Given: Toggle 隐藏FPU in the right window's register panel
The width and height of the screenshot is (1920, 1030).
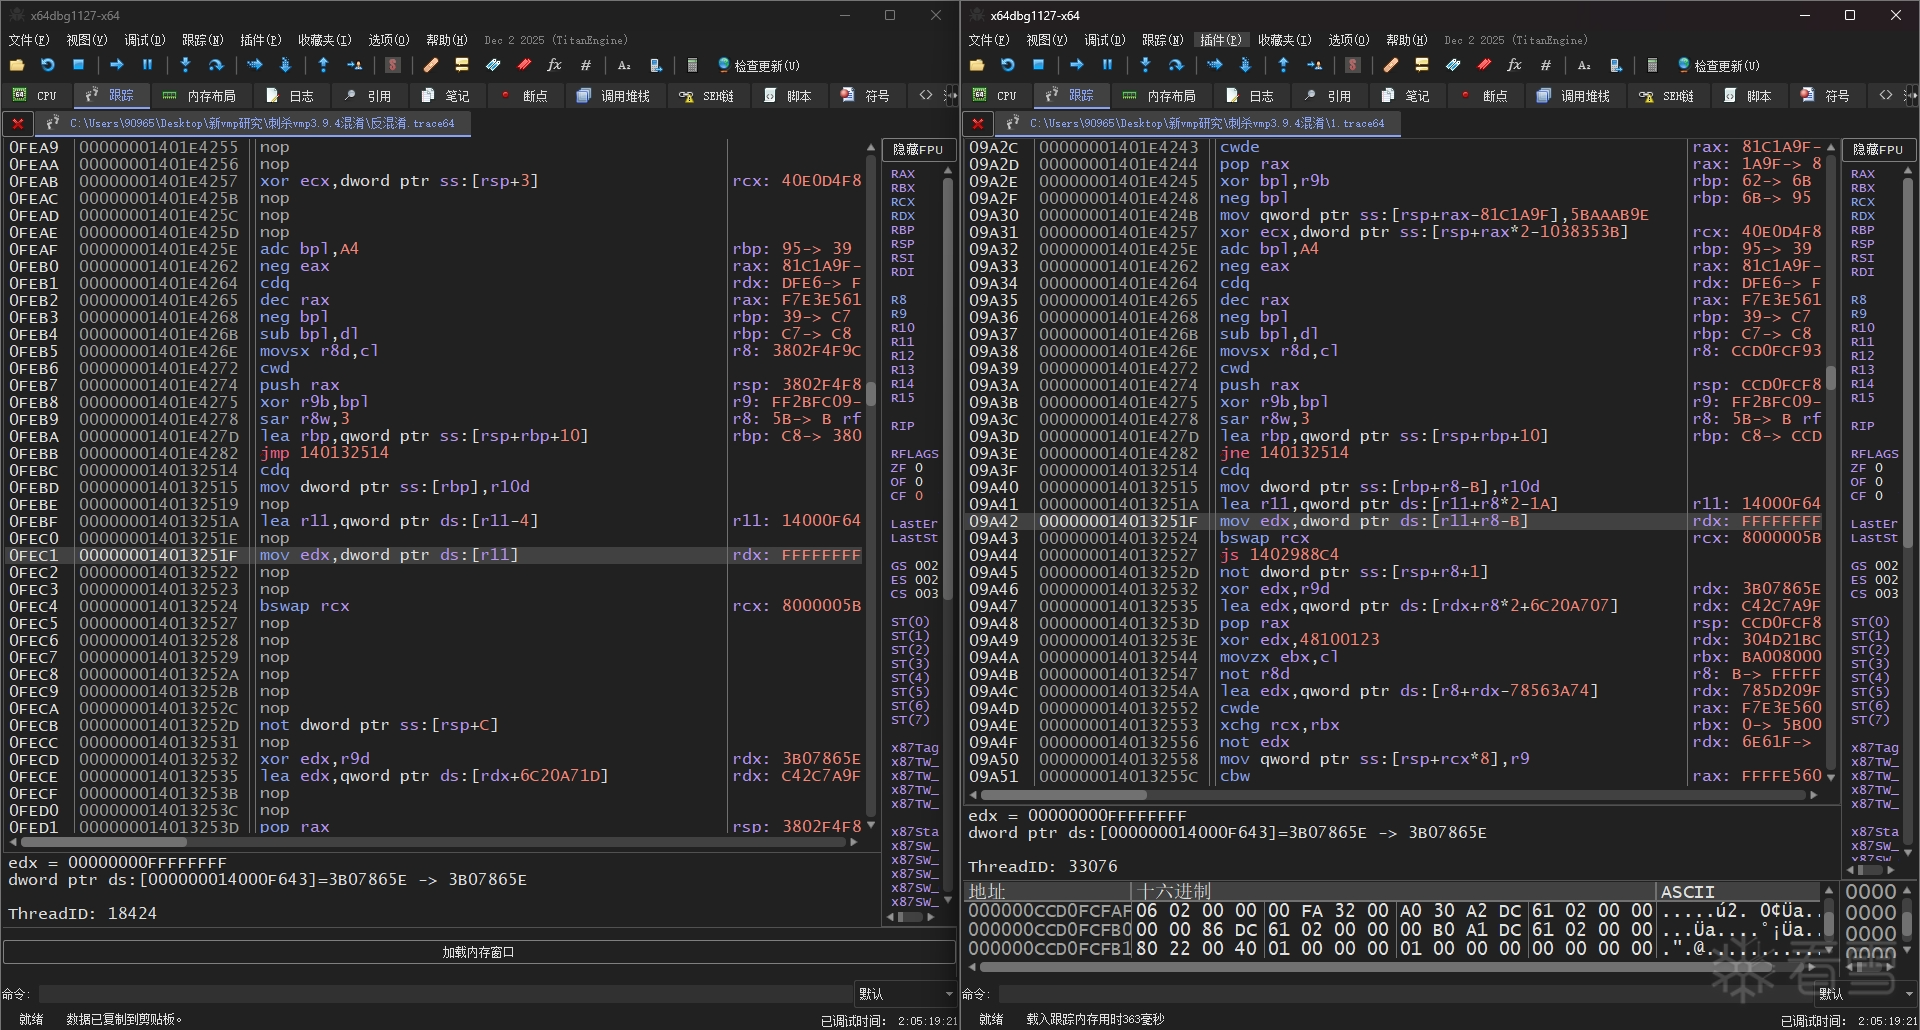Looking at the screenshot, I should point(1877,149).
